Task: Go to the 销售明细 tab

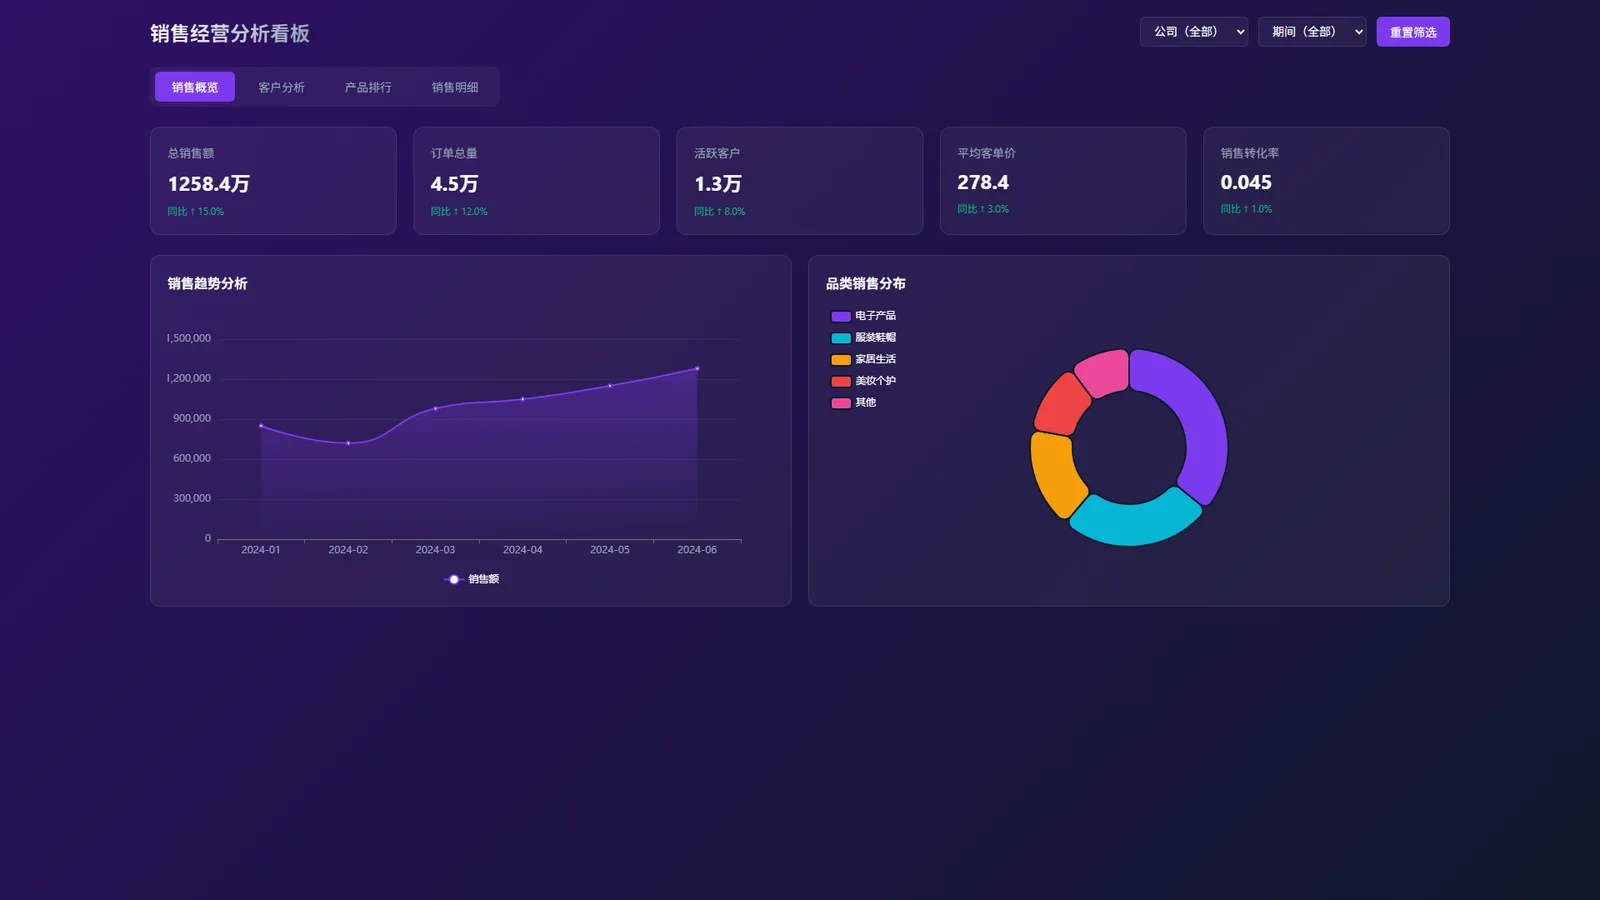Action: [455, 87]
